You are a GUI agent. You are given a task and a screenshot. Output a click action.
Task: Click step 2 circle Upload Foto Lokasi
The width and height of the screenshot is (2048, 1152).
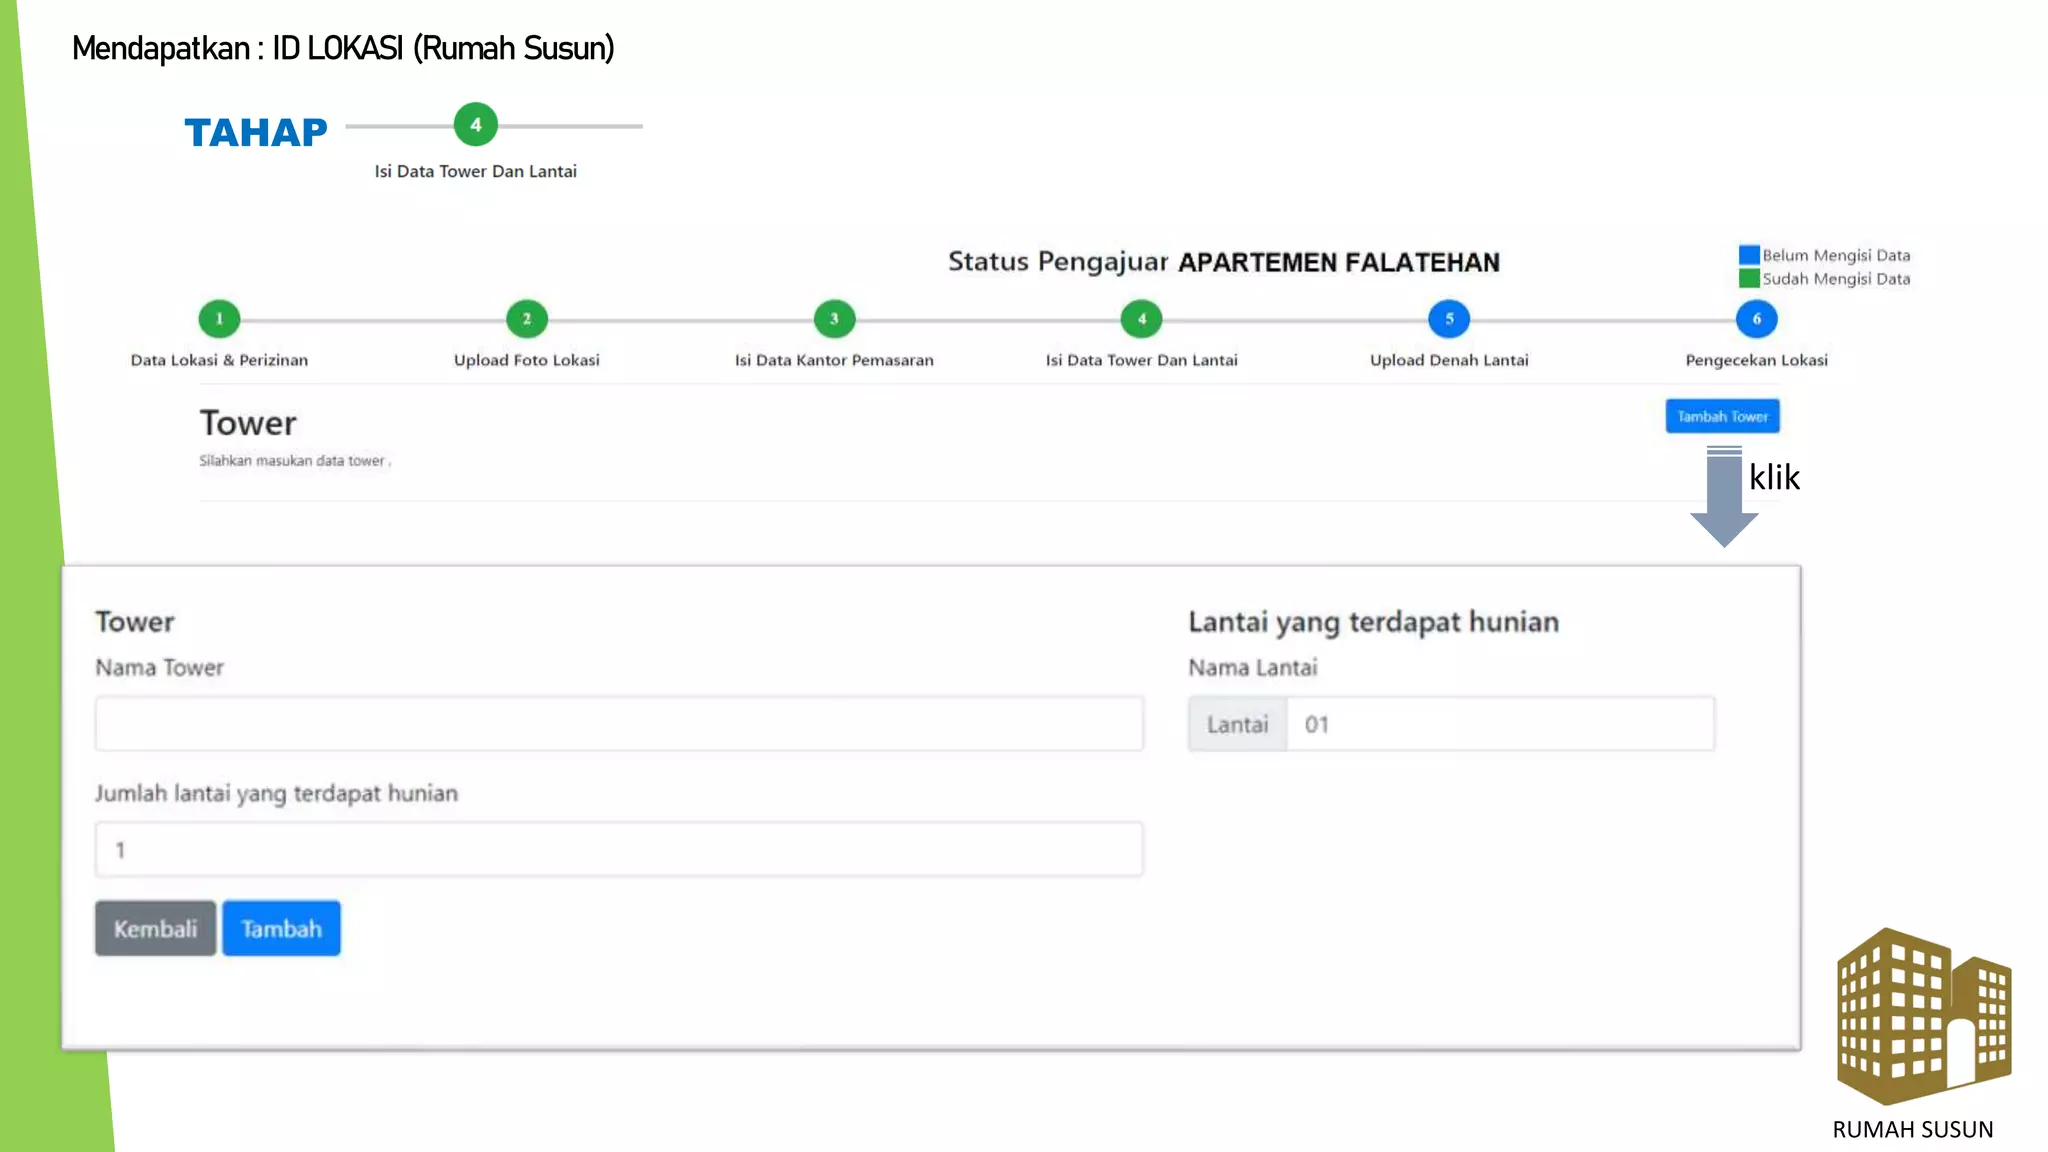[527, 319]
